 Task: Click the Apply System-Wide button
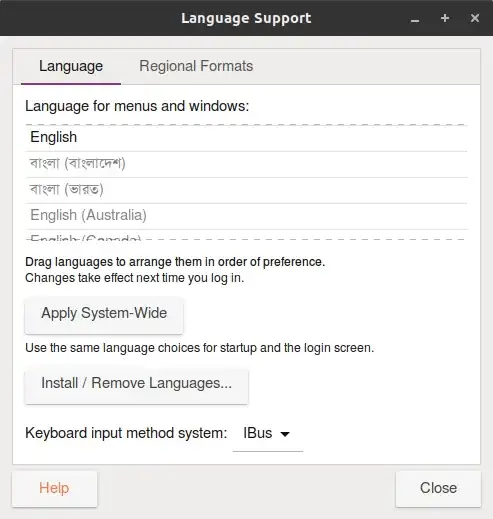point(104,315)
